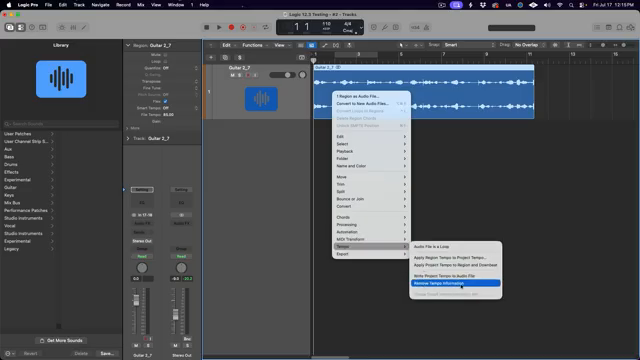
Task: Open the Quantize Off popup
Action: pos(180,68)
